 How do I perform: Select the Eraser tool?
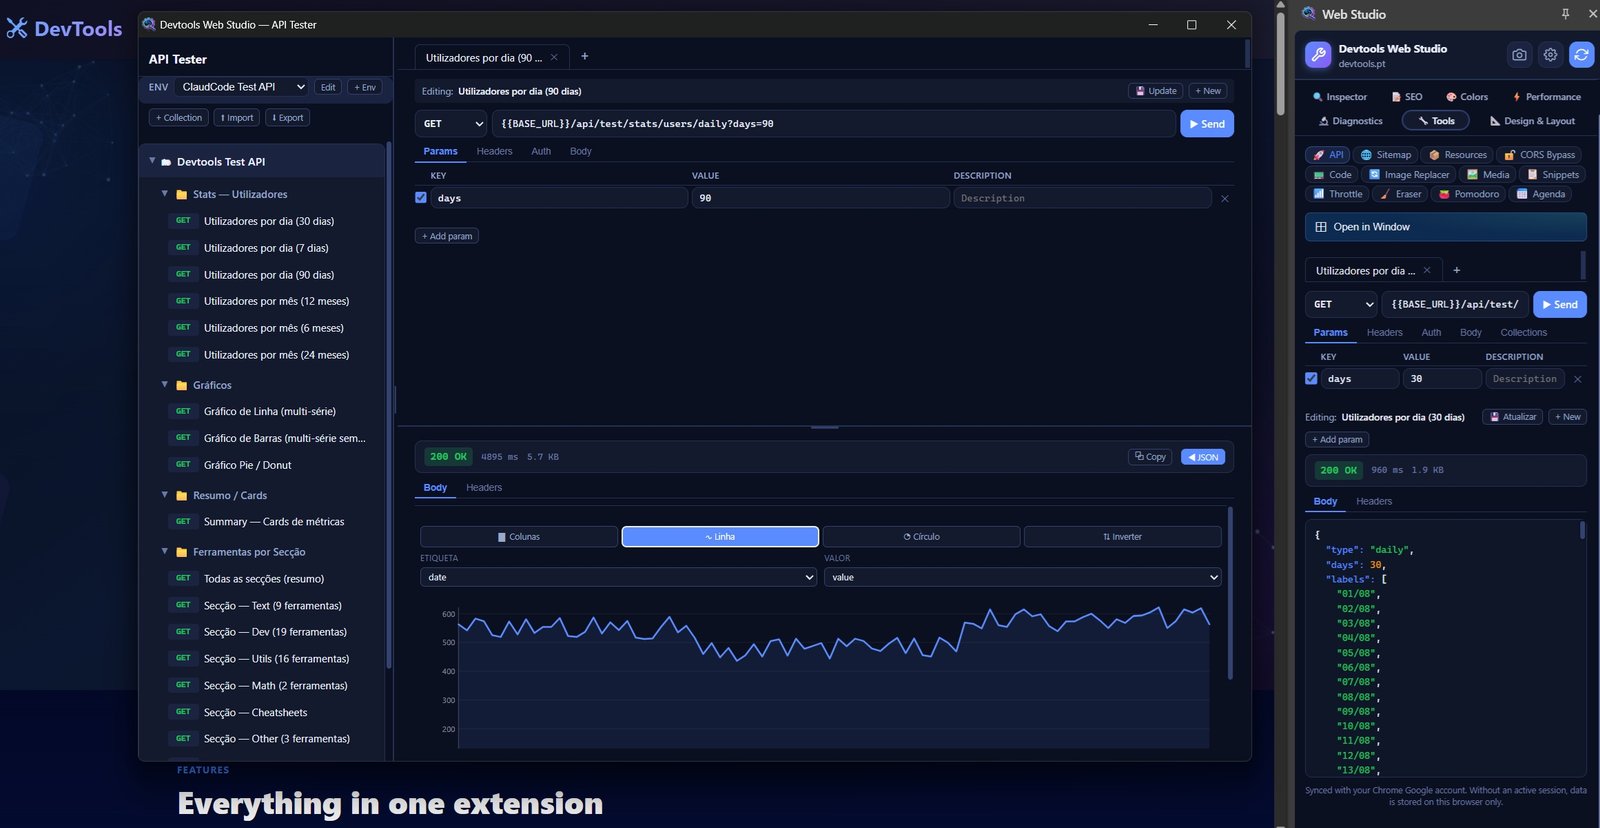click(1400, 194)
